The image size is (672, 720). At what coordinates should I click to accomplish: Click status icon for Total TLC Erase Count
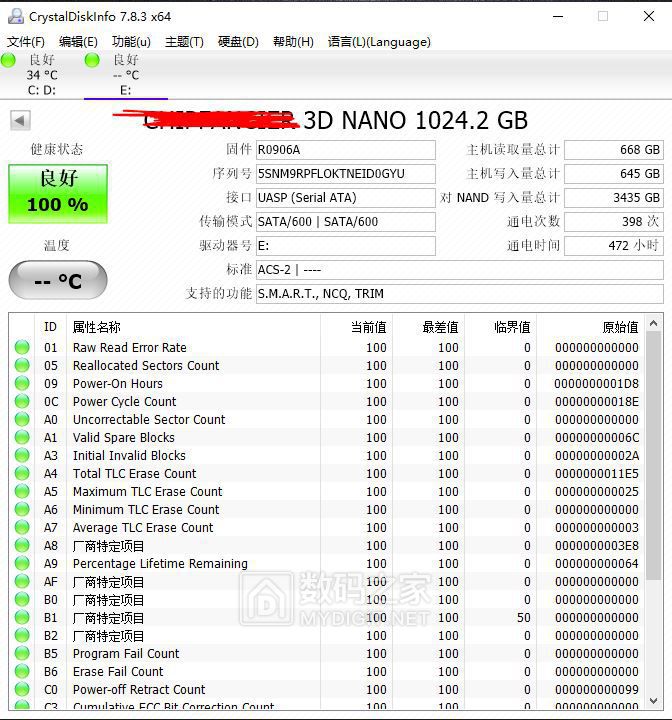22,473
